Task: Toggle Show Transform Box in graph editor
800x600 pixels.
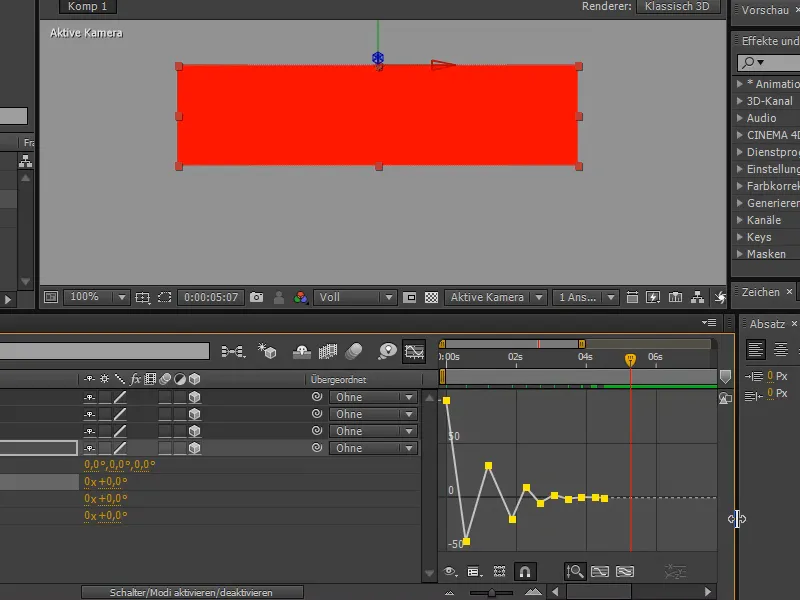Action: [499, 571]
